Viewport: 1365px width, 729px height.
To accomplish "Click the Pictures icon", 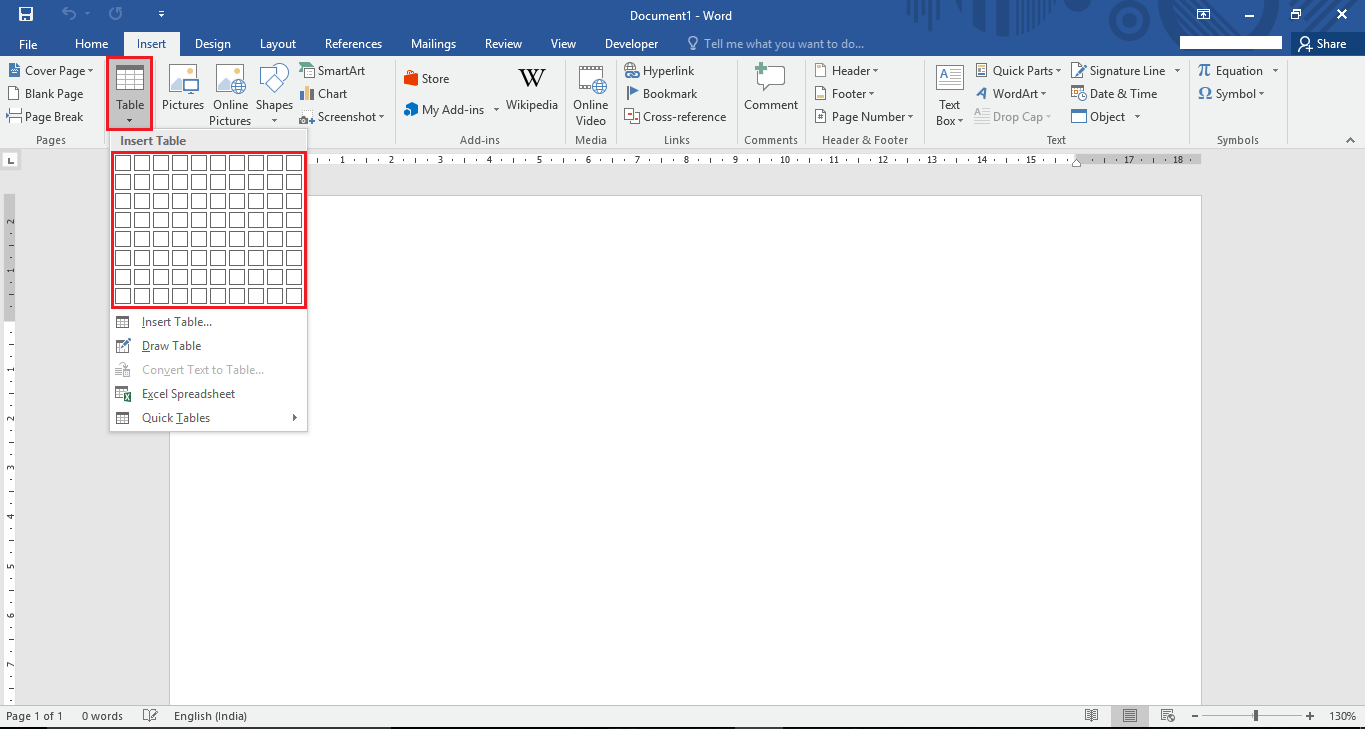I will click(183, 80).
